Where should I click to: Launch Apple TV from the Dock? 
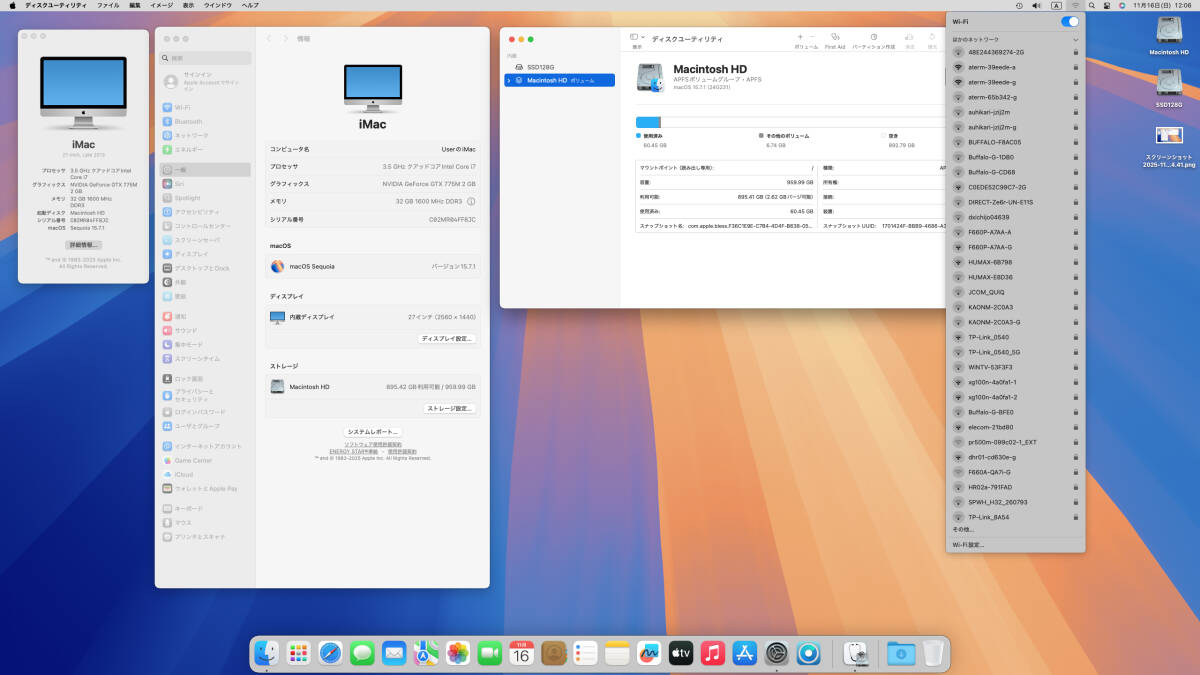coord(681,653)
